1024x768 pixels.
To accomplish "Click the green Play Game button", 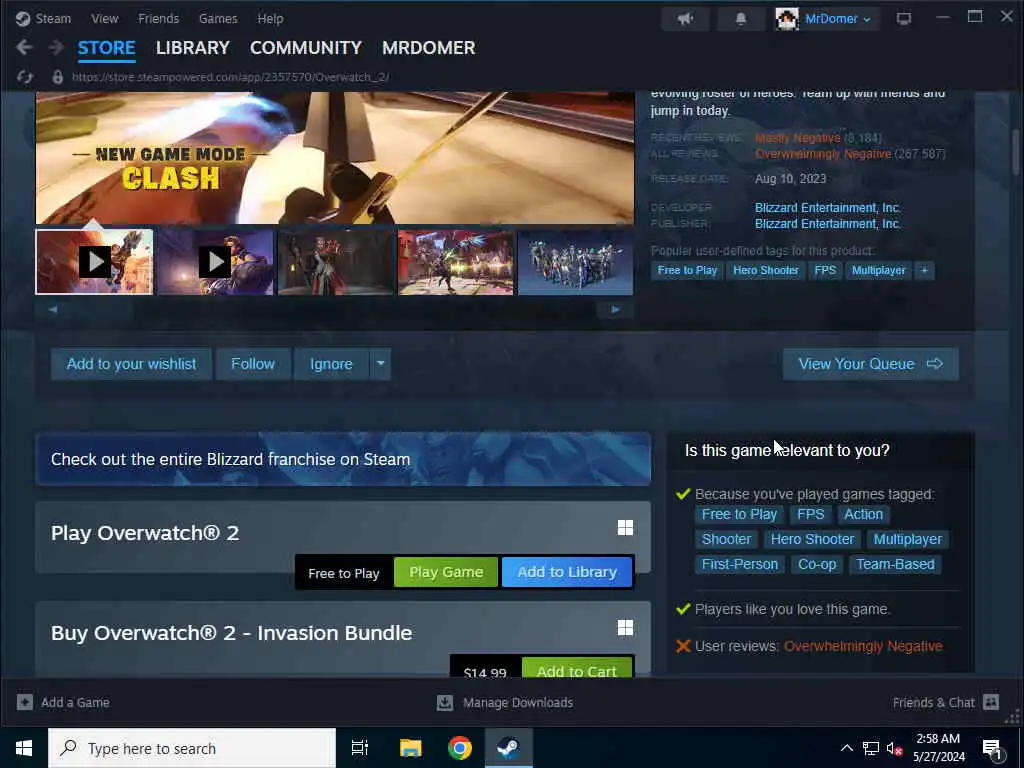I will coord(446,572).
